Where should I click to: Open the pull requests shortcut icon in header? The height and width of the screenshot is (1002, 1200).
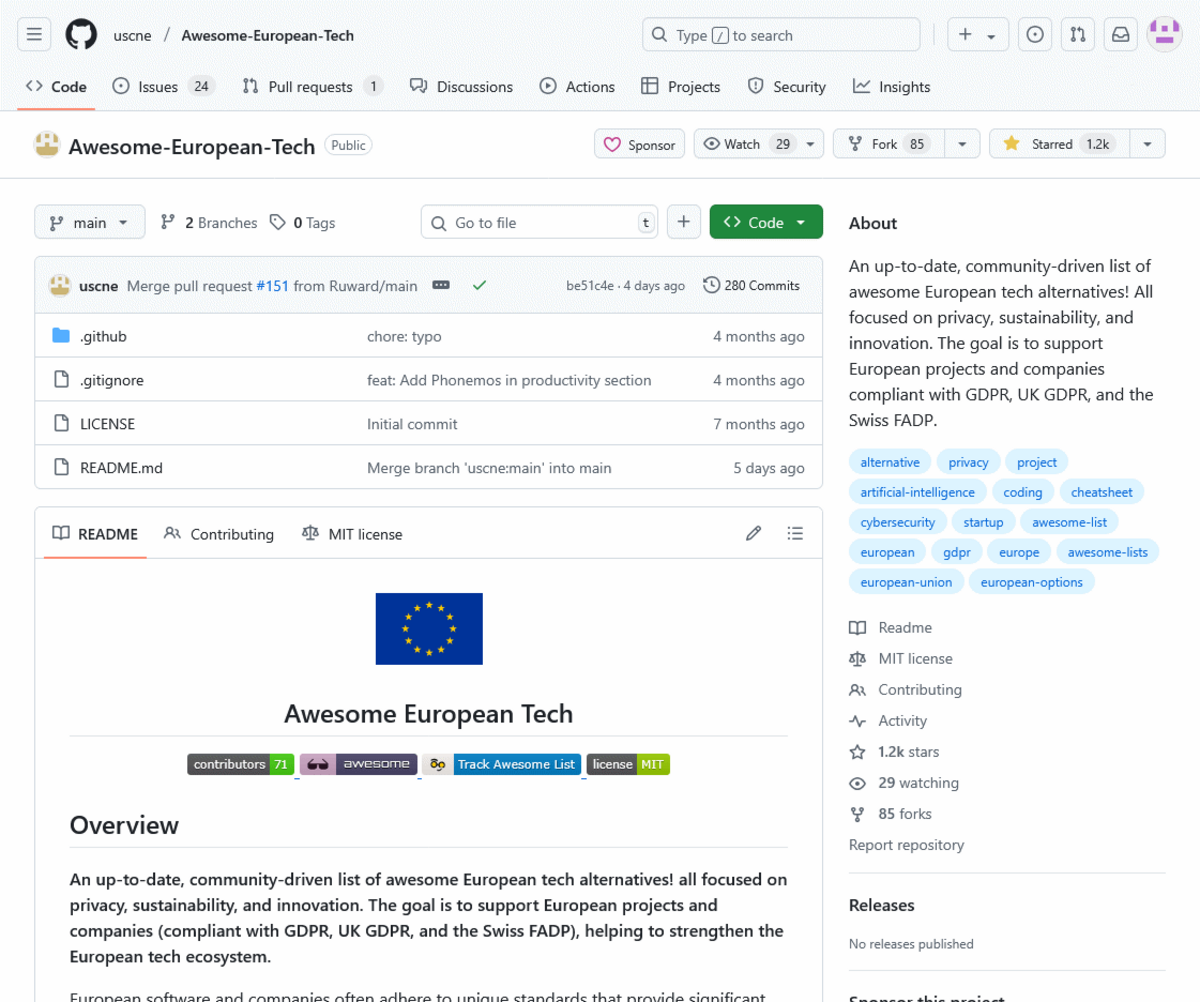[1078, 35]
